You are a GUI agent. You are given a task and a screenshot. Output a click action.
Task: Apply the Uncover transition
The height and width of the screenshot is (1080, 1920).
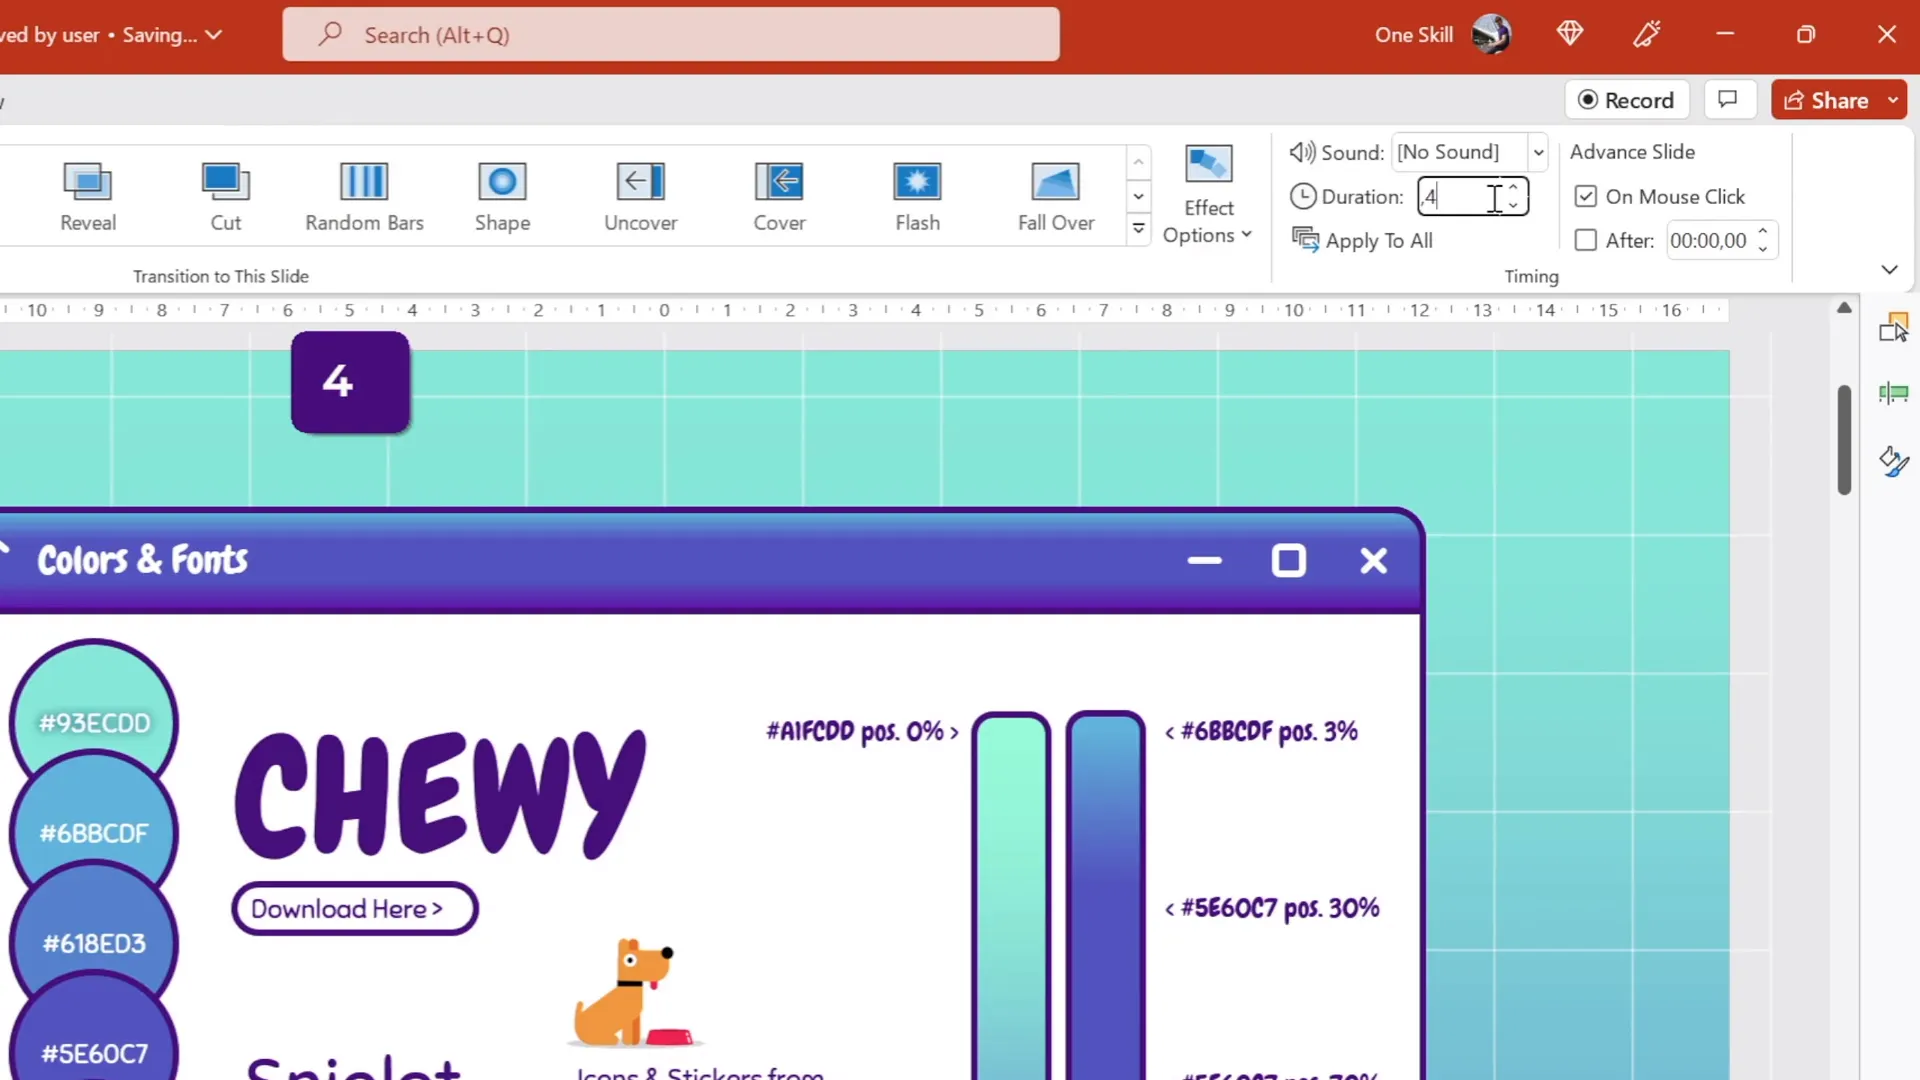pos(640,197)
